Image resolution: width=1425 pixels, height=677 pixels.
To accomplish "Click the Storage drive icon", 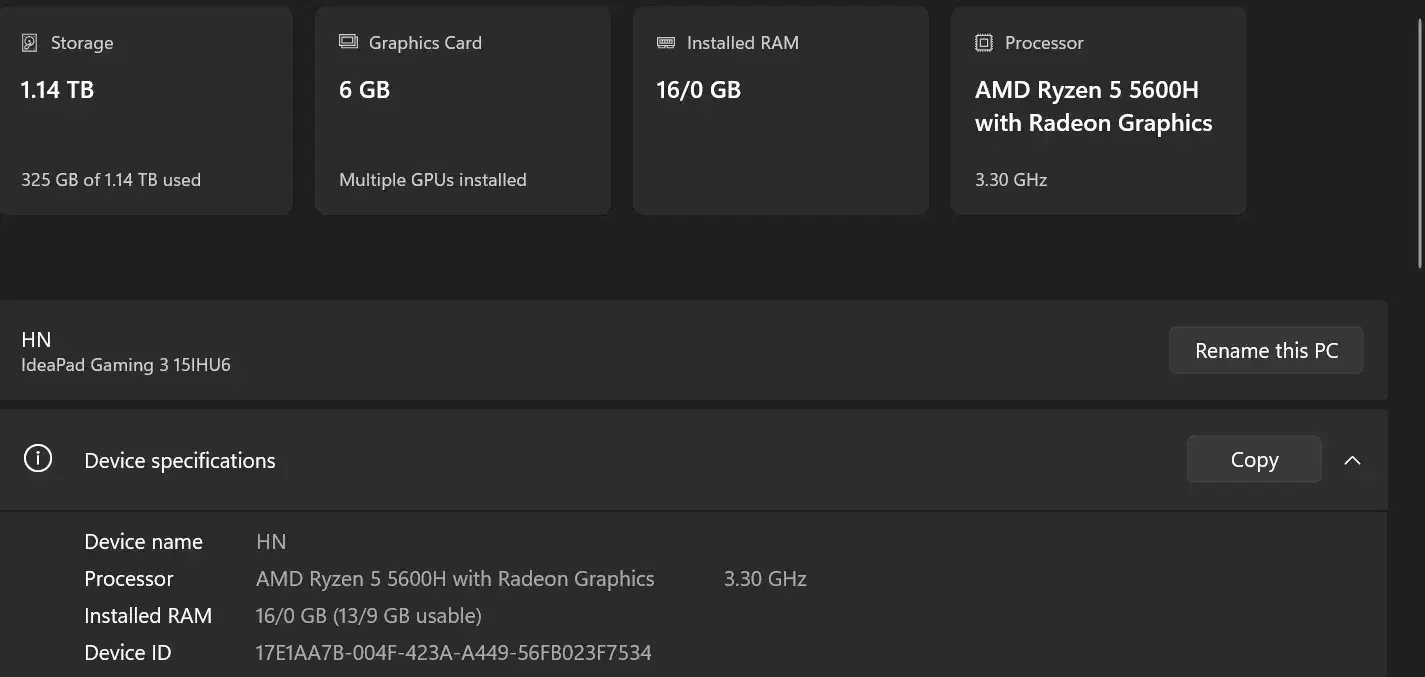I will point(30,43).
